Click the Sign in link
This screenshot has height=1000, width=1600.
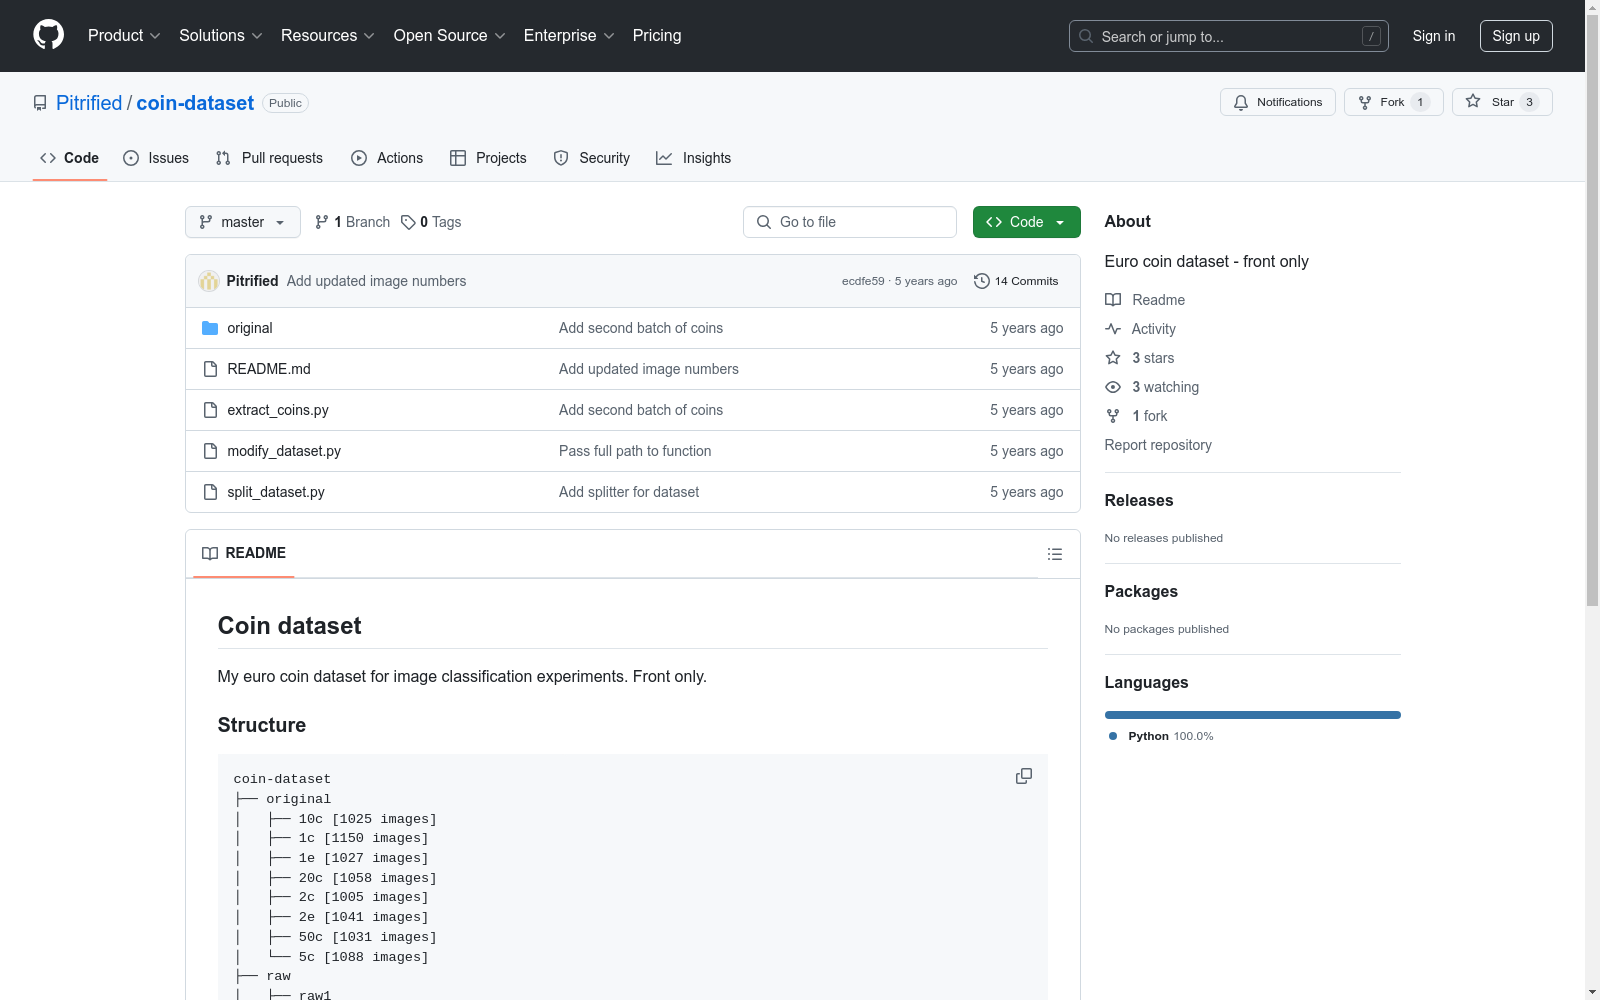coord(1433,36)
